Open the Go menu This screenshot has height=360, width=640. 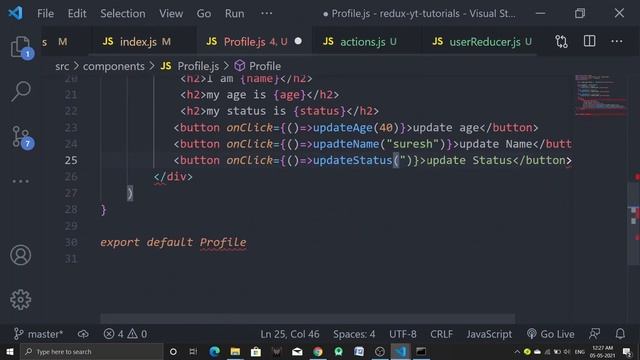[204, 13]
